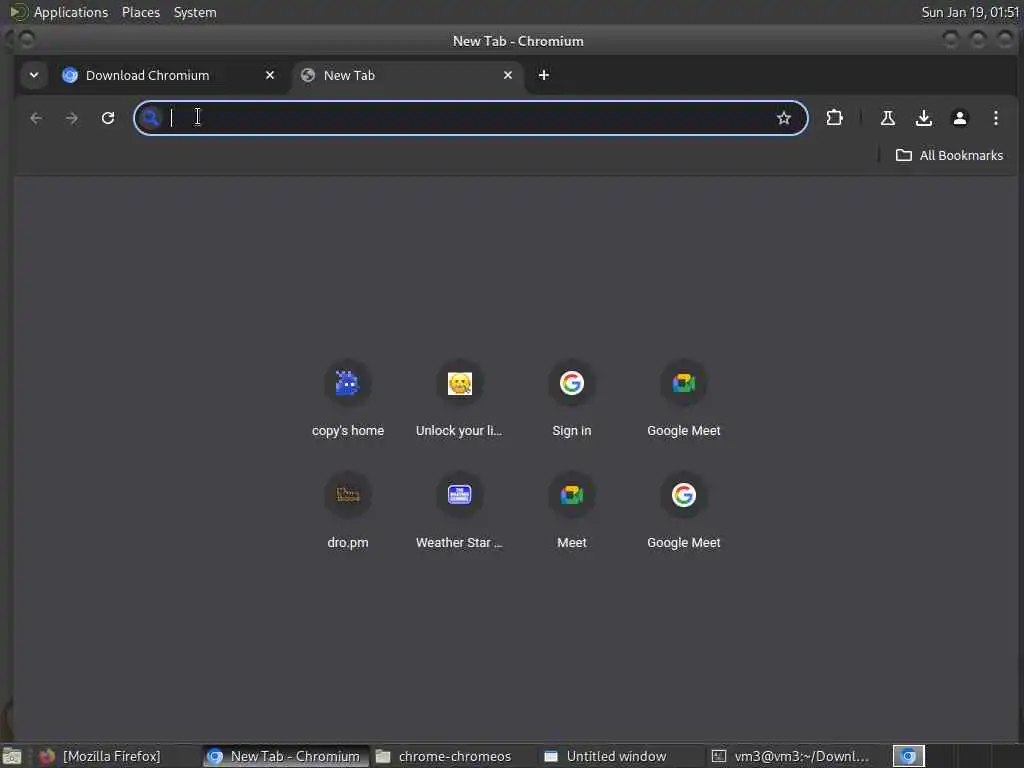Image resolution: width=1024 pixels, height=768 pixels.
Task: Show downloads with the download icon
Action: click(923, 118)
